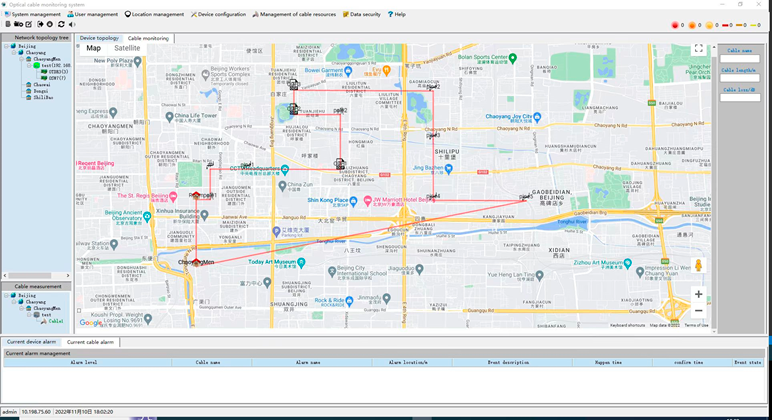Click the speaker sound icon in toolbar

71,25
